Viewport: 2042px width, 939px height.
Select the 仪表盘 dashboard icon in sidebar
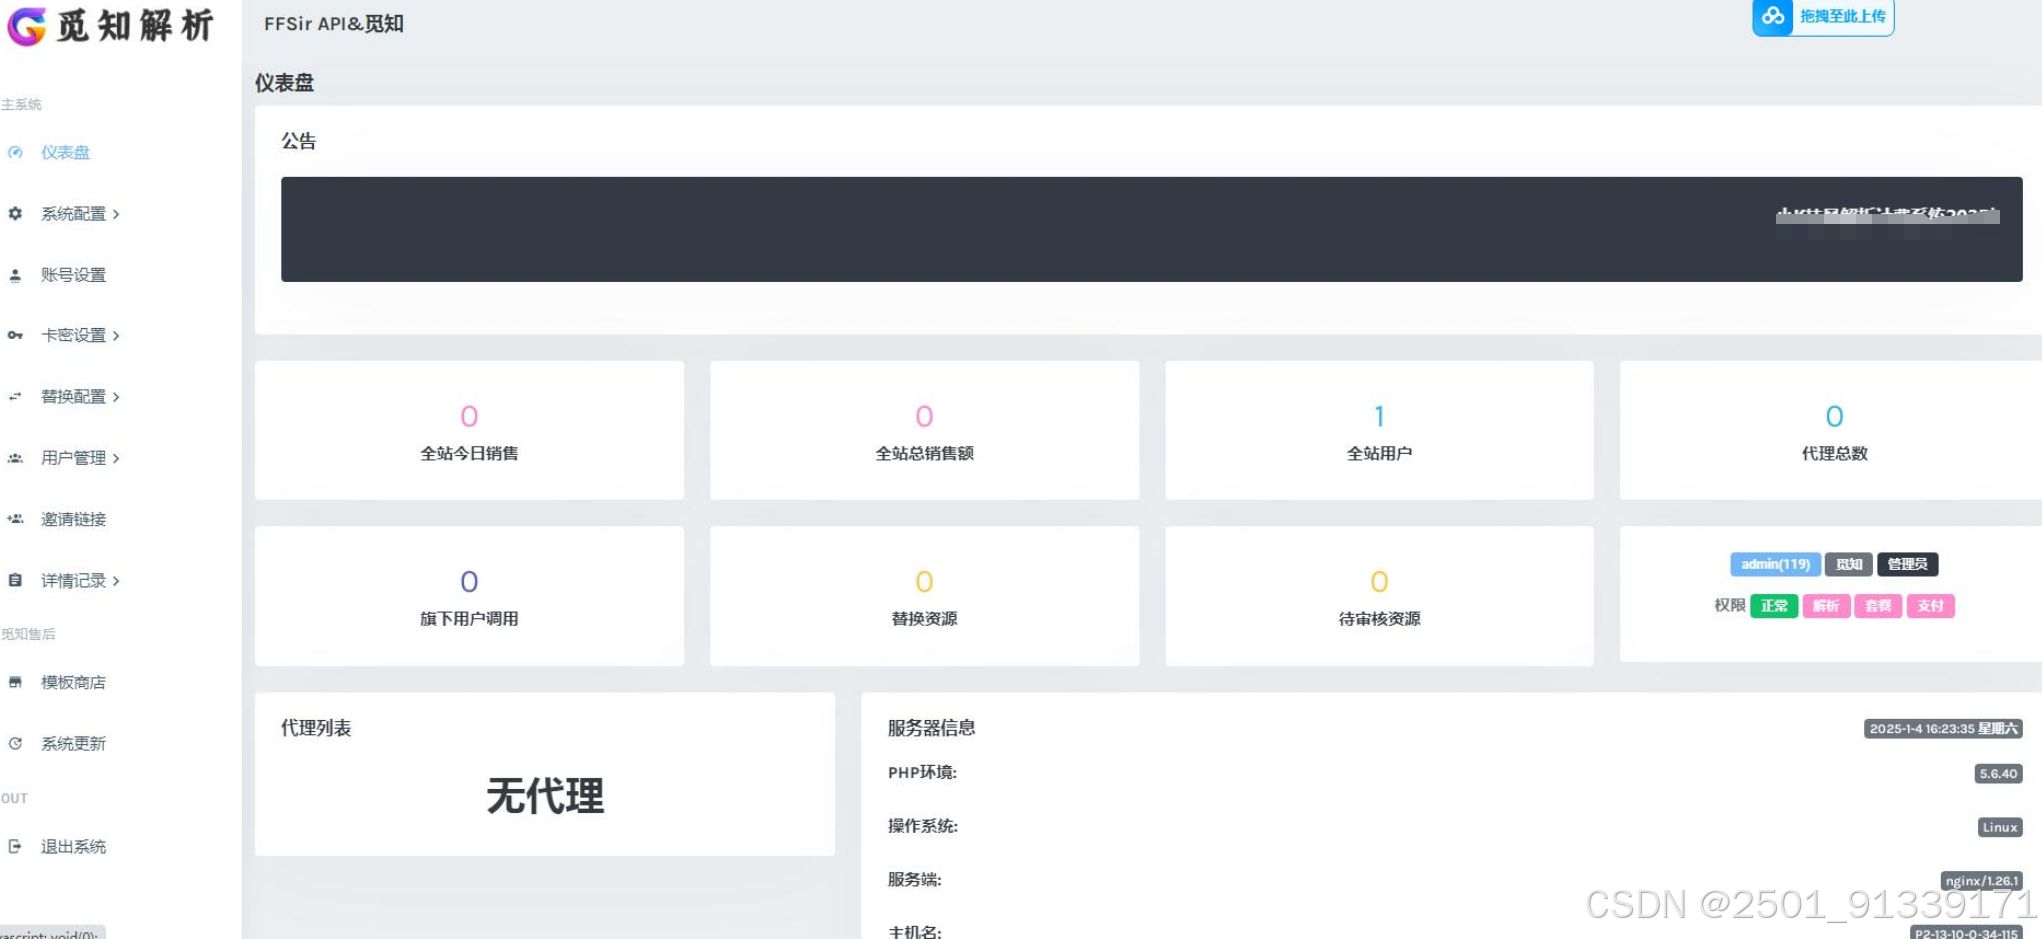coord(14,152)
